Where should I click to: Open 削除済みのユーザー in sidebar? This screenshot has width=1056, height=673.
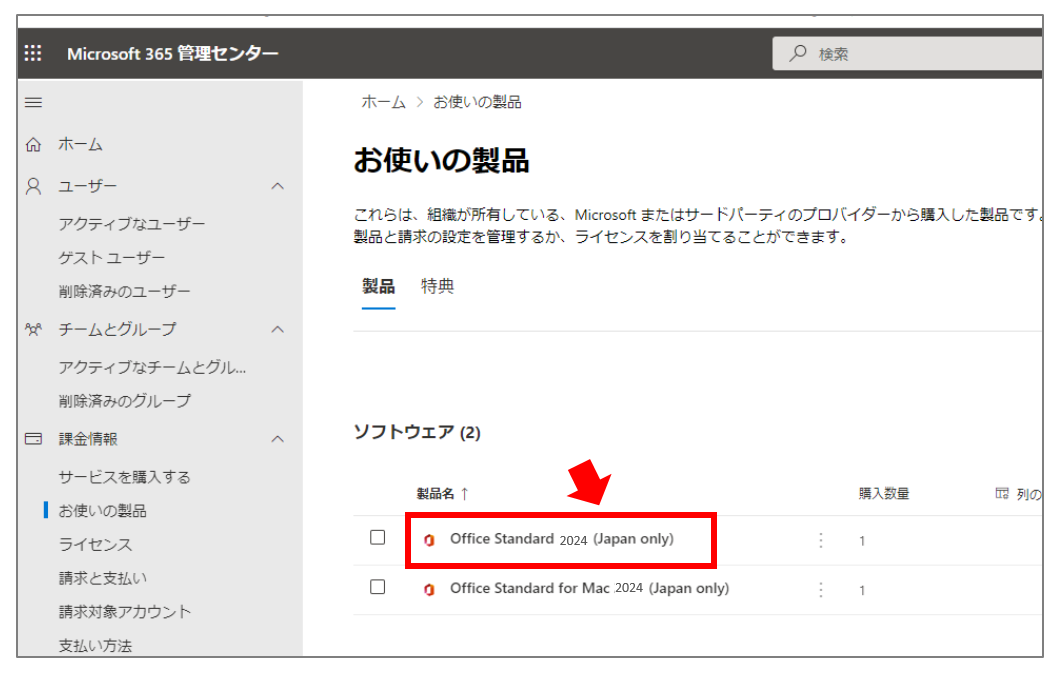click(125, 292)
